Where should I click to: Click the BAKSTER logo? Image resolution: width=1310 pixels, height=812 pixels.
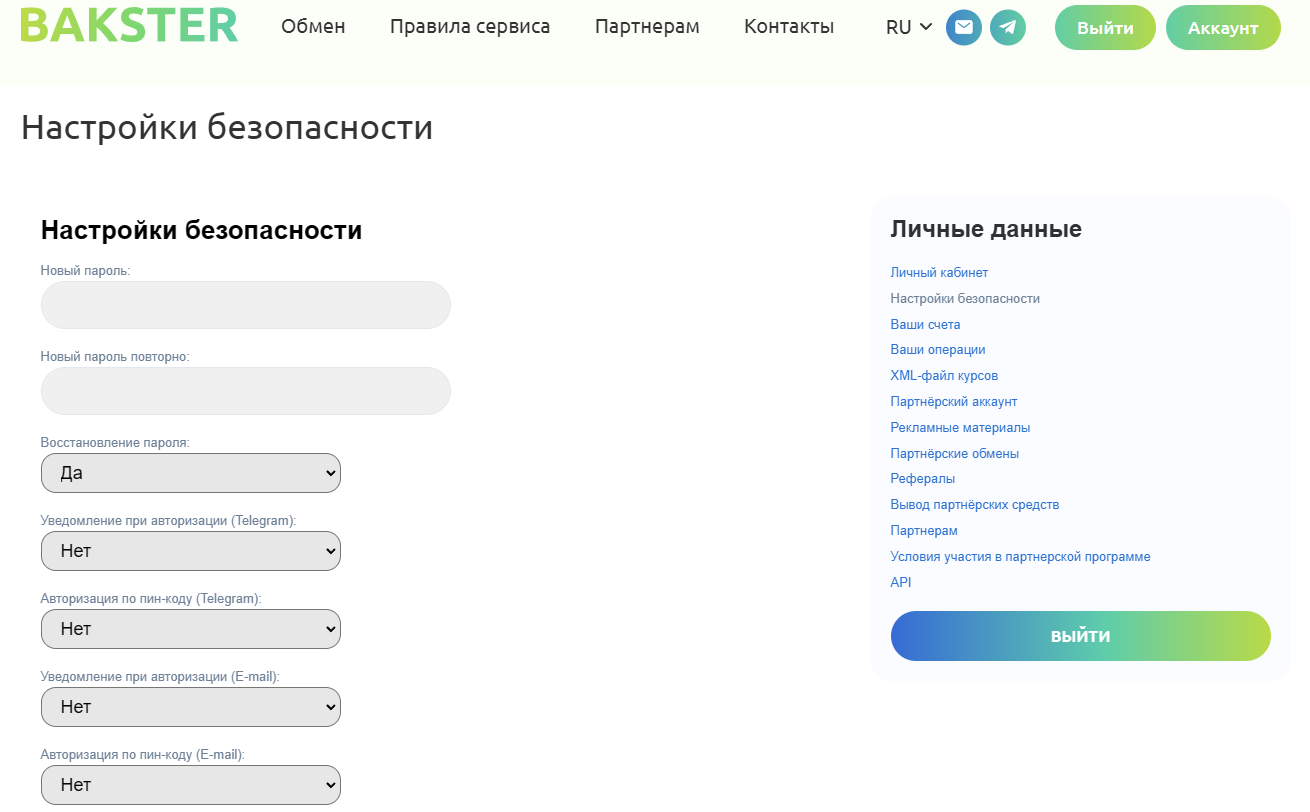129,25
